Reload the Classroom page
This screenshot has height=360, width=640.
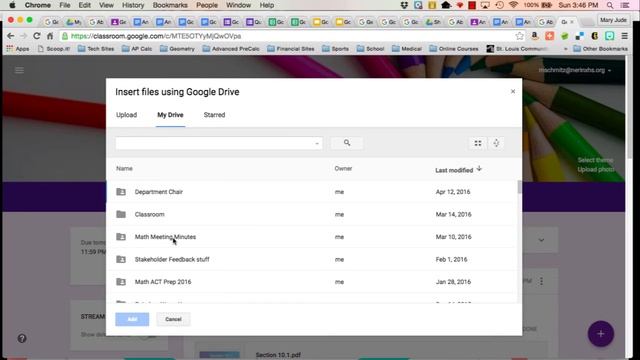coord(37,36)
